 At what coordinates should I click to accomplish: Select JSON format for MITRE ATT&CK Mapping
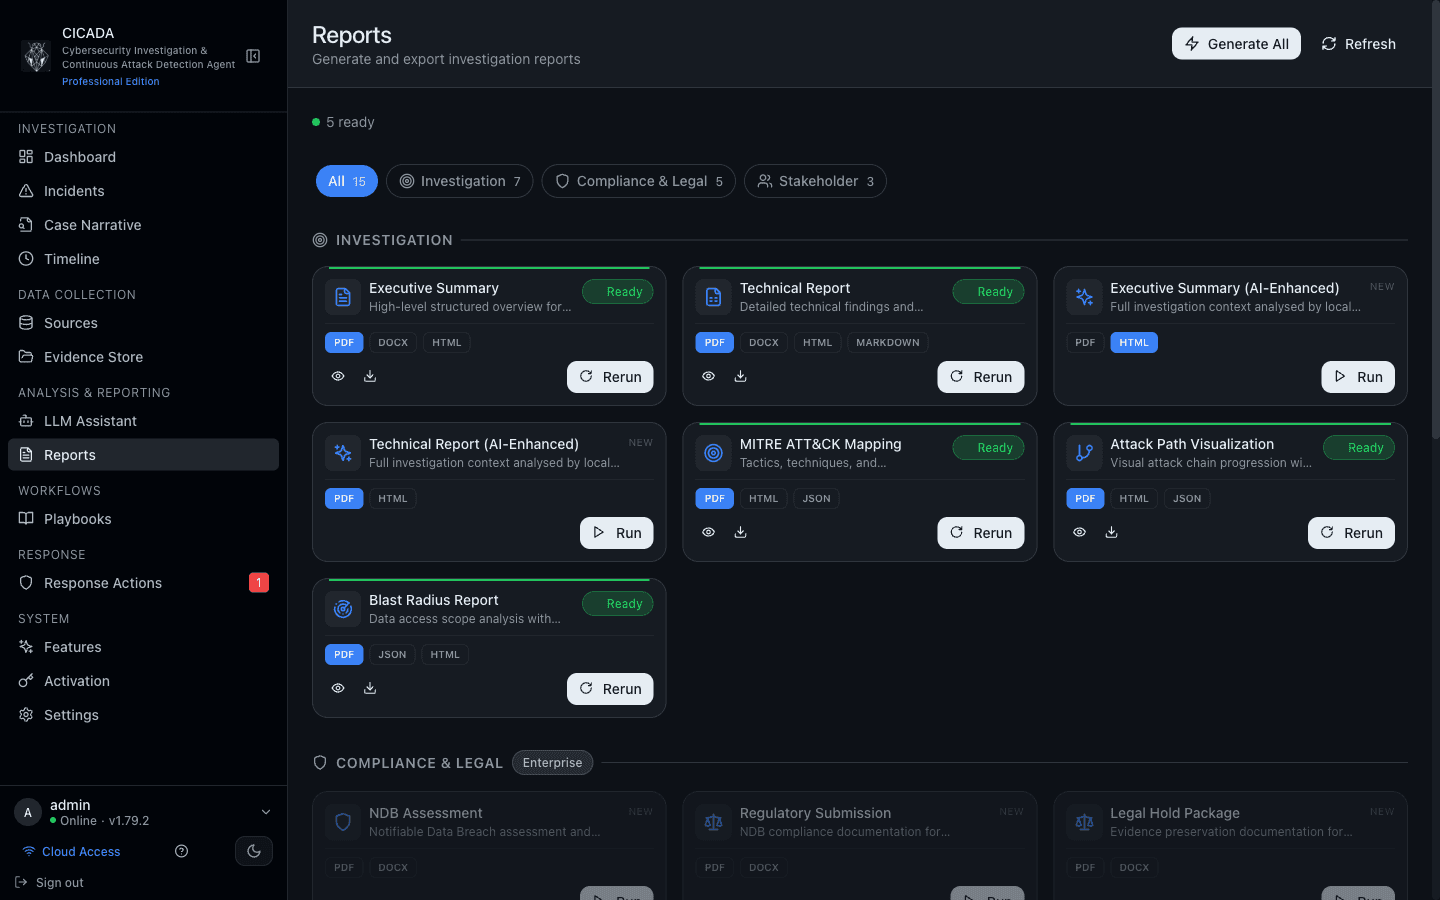point(817,498)
